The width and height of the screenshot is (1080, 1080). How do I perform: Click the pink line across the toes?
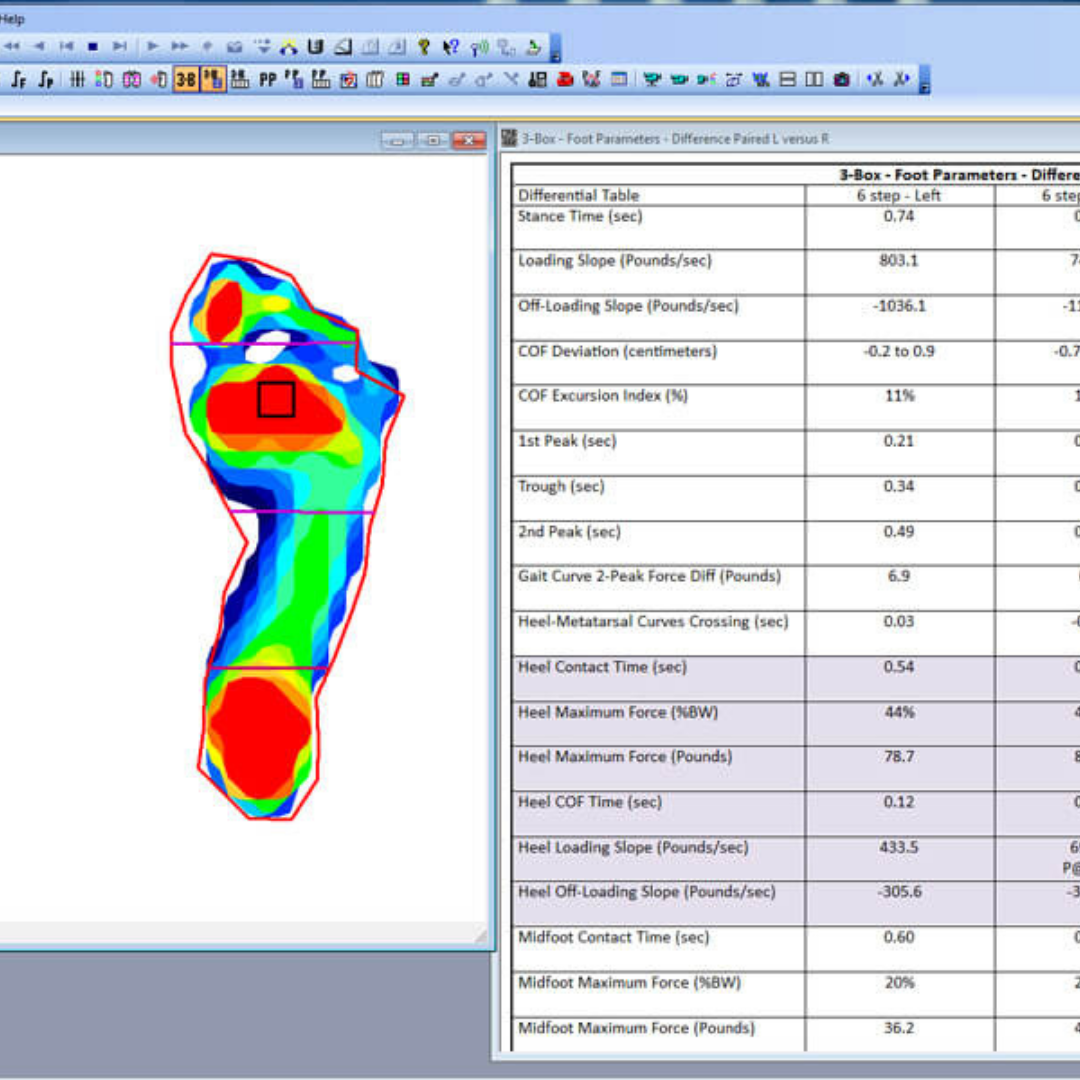(x=264, y=343)
